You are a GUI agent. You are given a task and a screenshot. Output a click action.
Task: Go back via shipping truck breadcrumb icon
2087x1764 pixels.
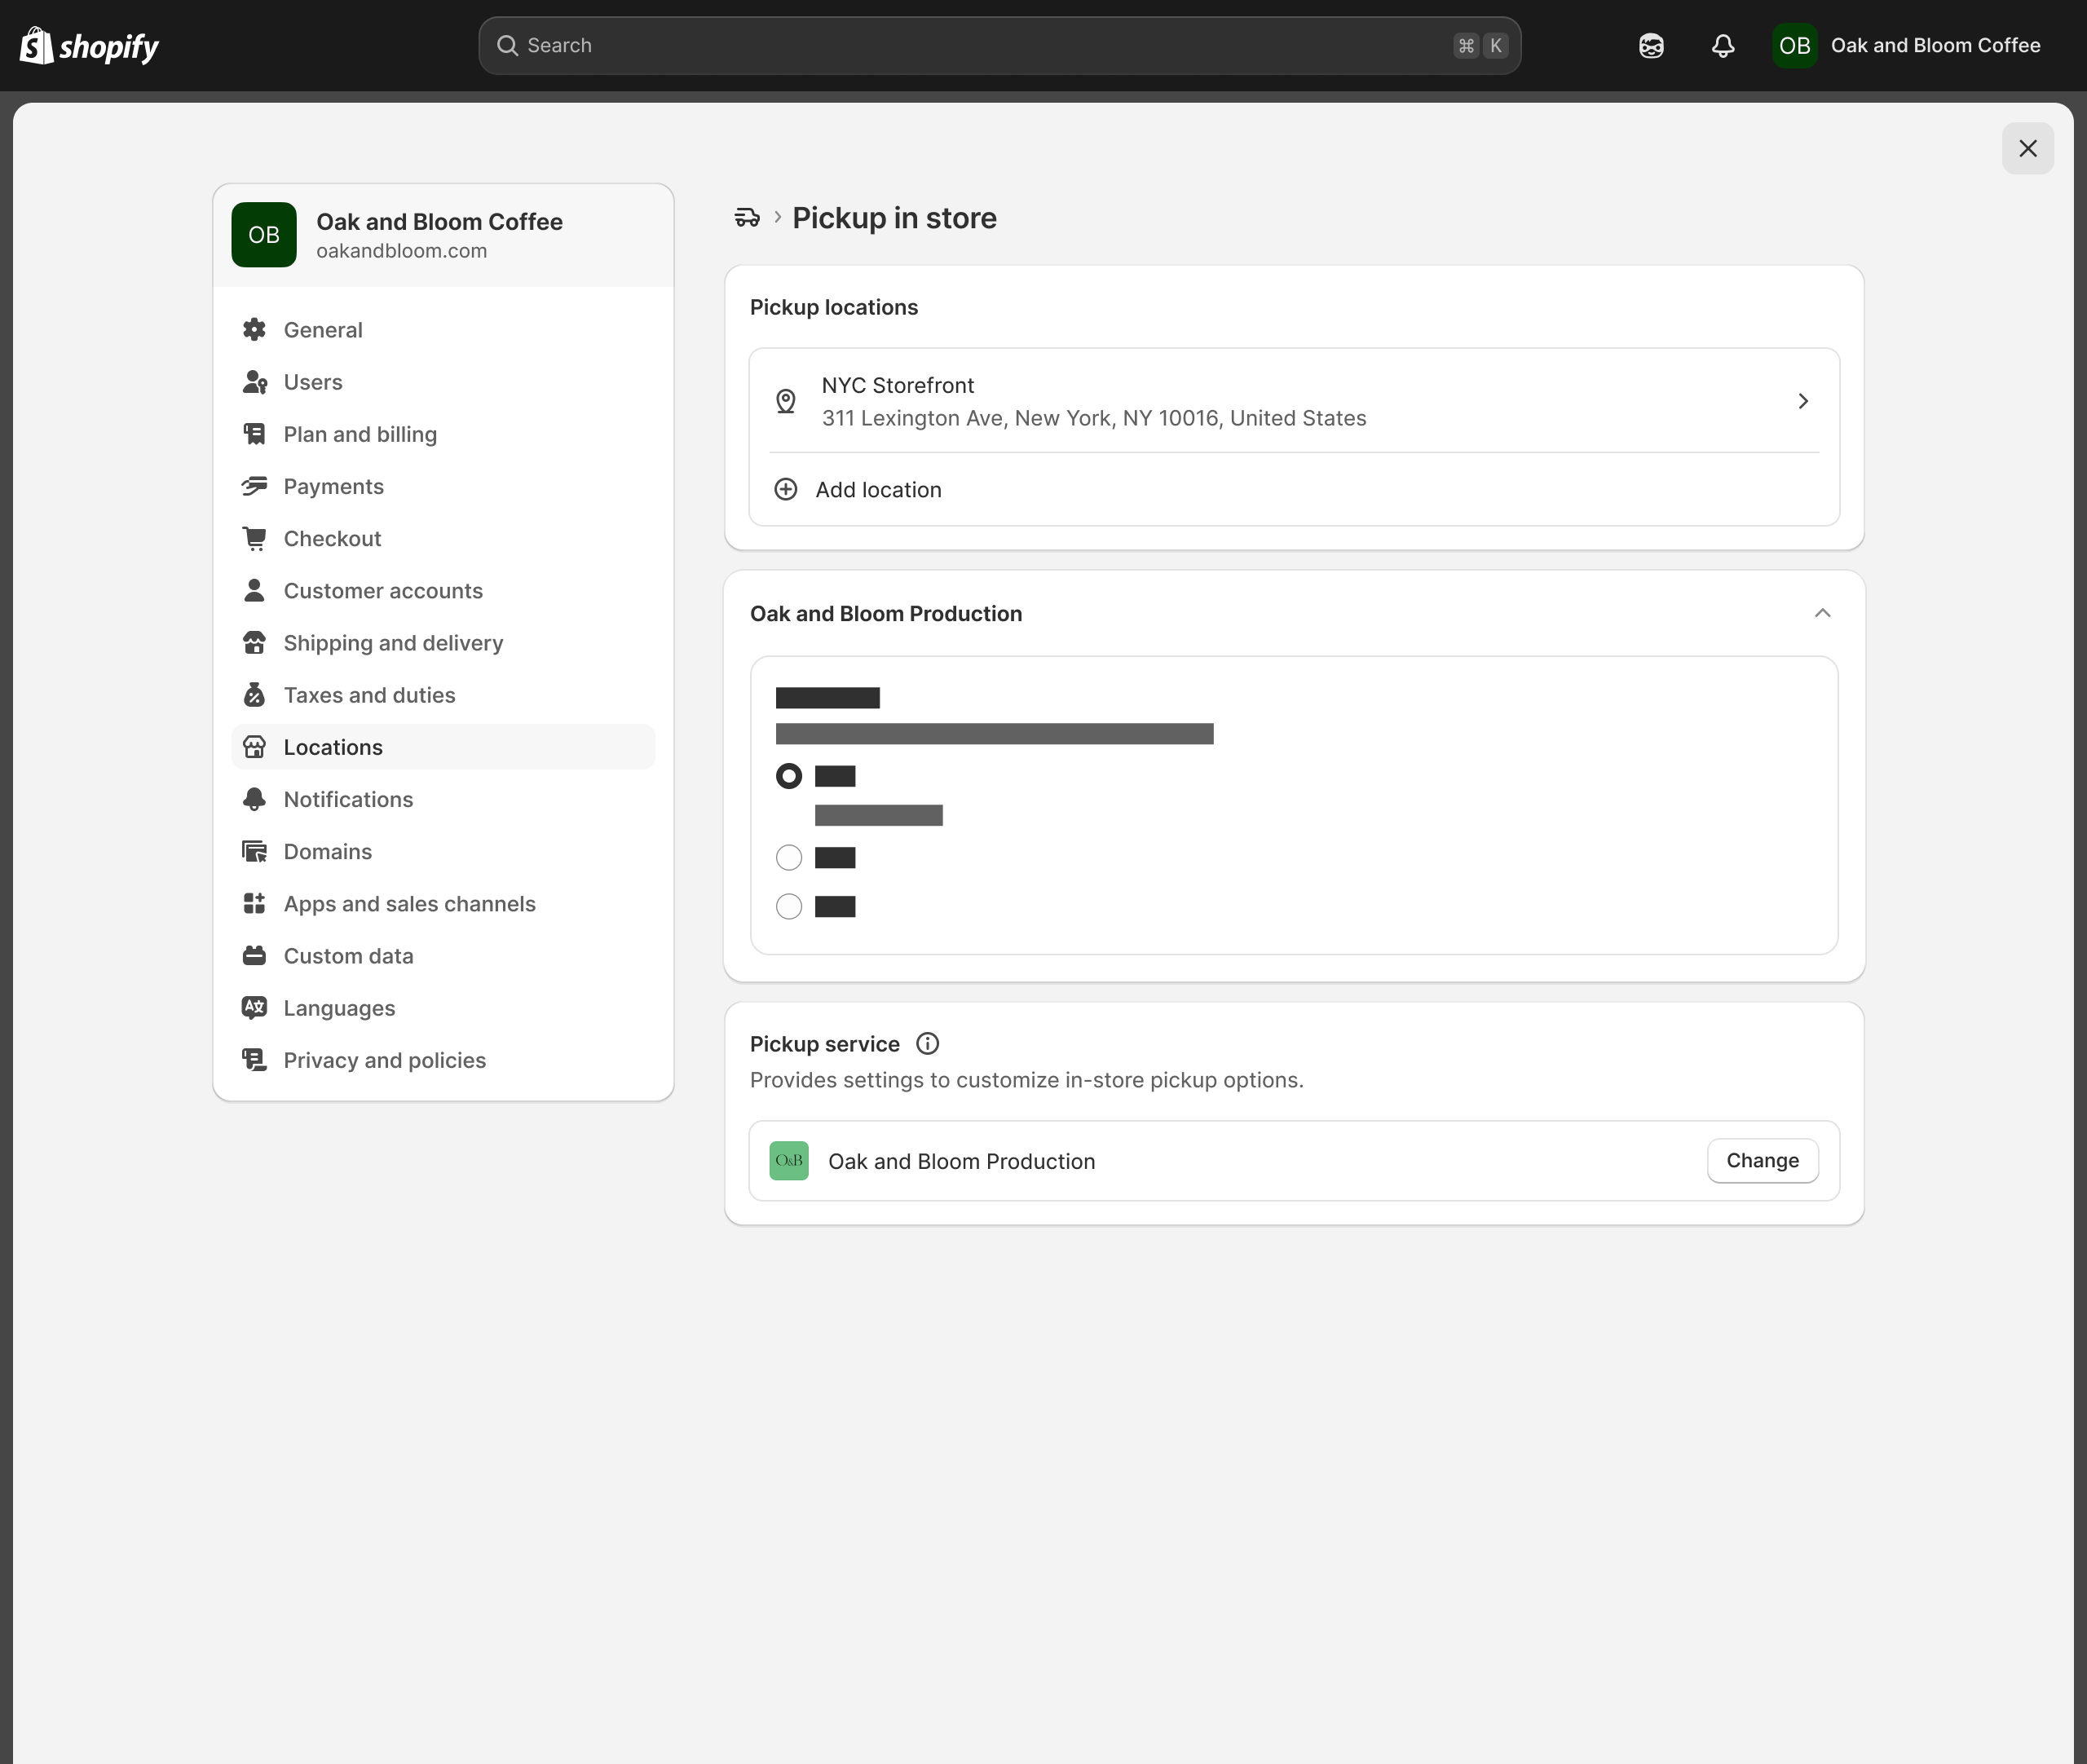[747, 217]
